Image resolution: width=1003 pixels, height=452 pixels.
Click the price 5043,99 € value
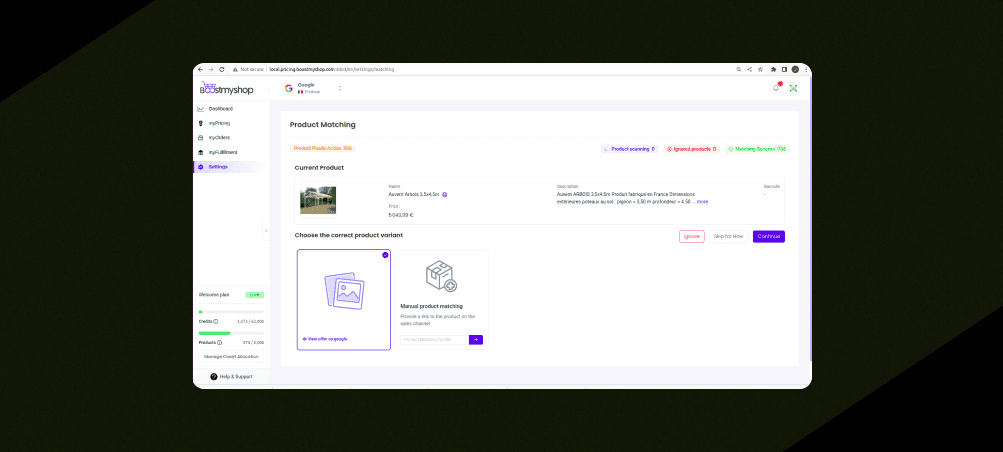coord(400,215)
